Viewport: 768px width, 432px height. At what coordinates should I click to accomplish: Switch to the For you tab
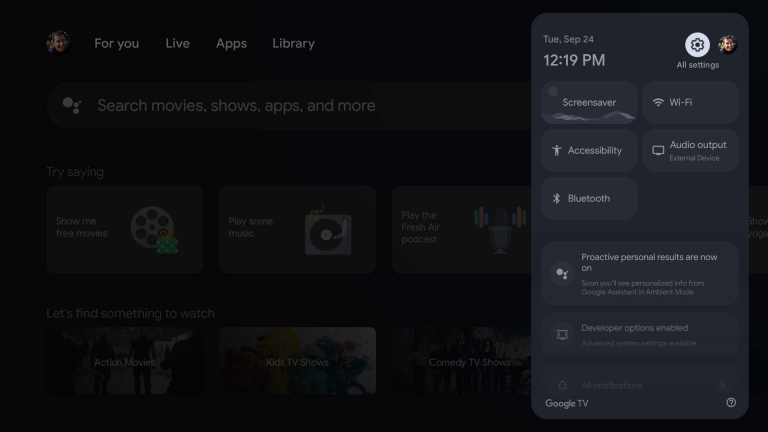117,43
